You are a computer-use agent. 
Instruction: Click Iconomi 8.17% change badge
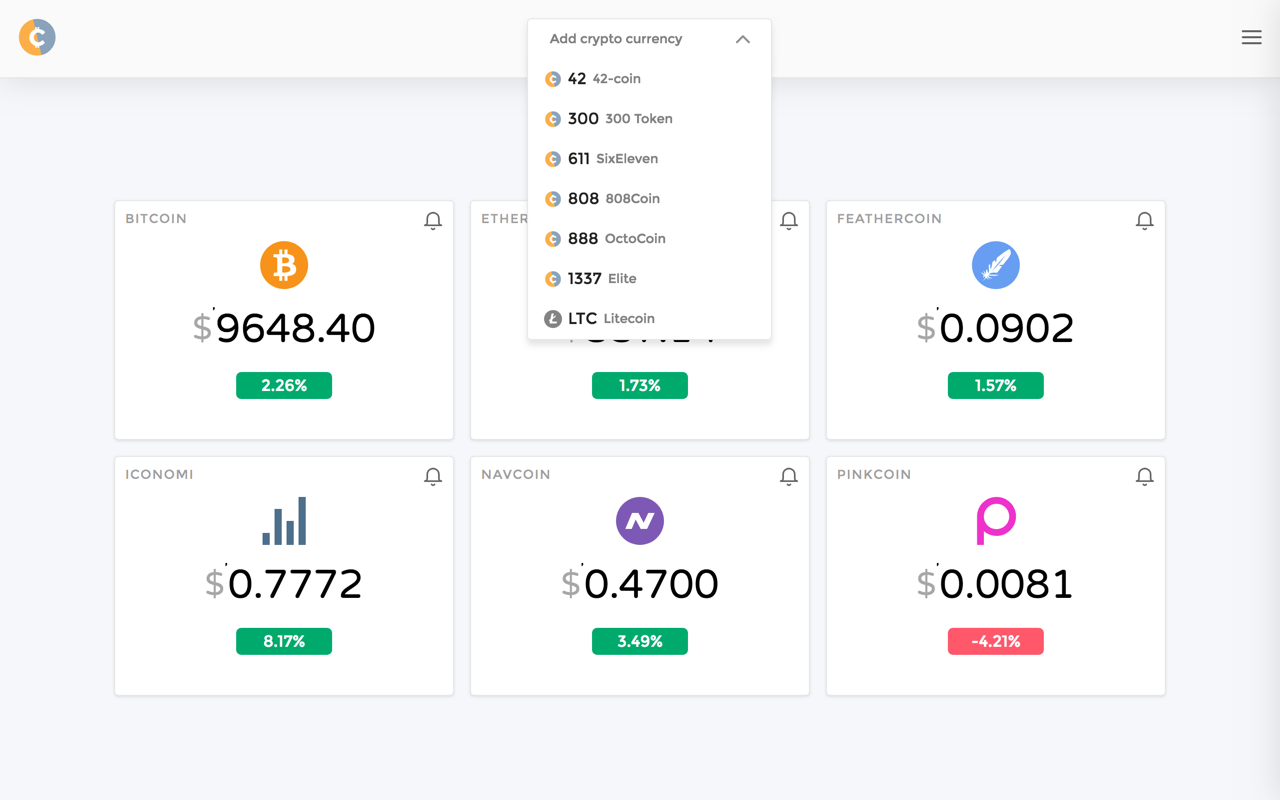pos(284,641)
